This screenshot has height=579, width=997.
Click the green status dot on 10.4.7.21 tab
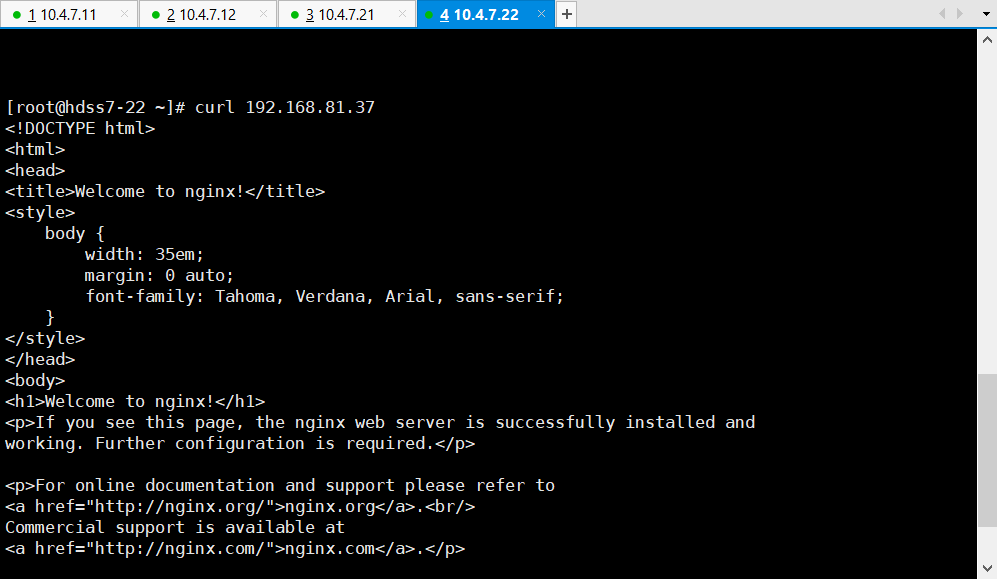(x=296, y=15)
